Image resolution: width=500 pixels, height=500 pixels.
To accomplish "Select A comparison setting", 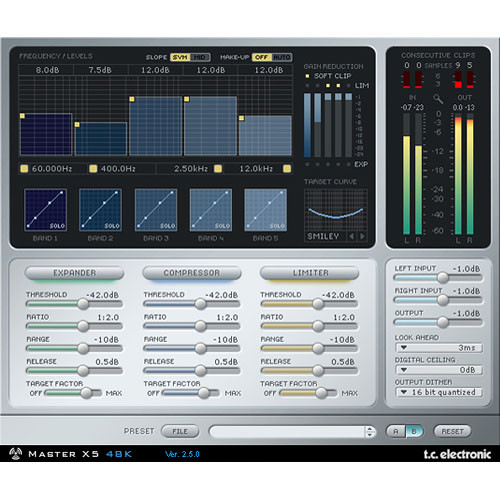I will 396,431.
